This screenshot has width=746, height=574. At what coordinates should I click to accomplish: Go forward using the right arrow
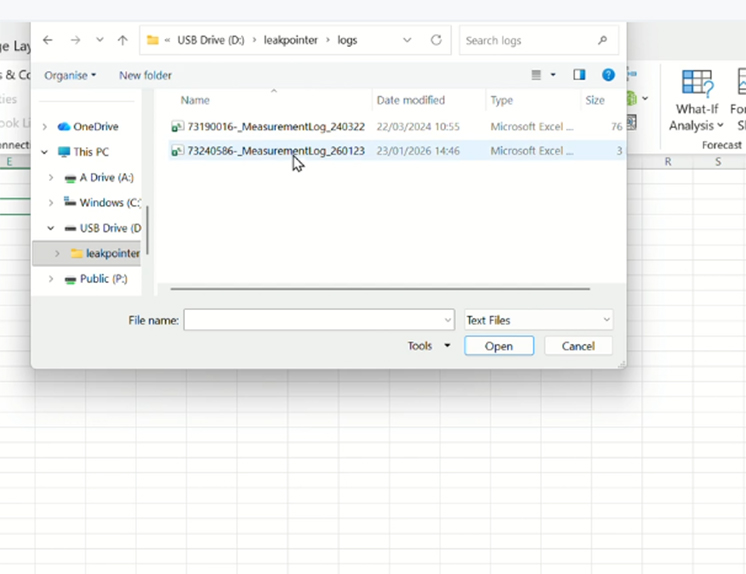click(75, 40)
